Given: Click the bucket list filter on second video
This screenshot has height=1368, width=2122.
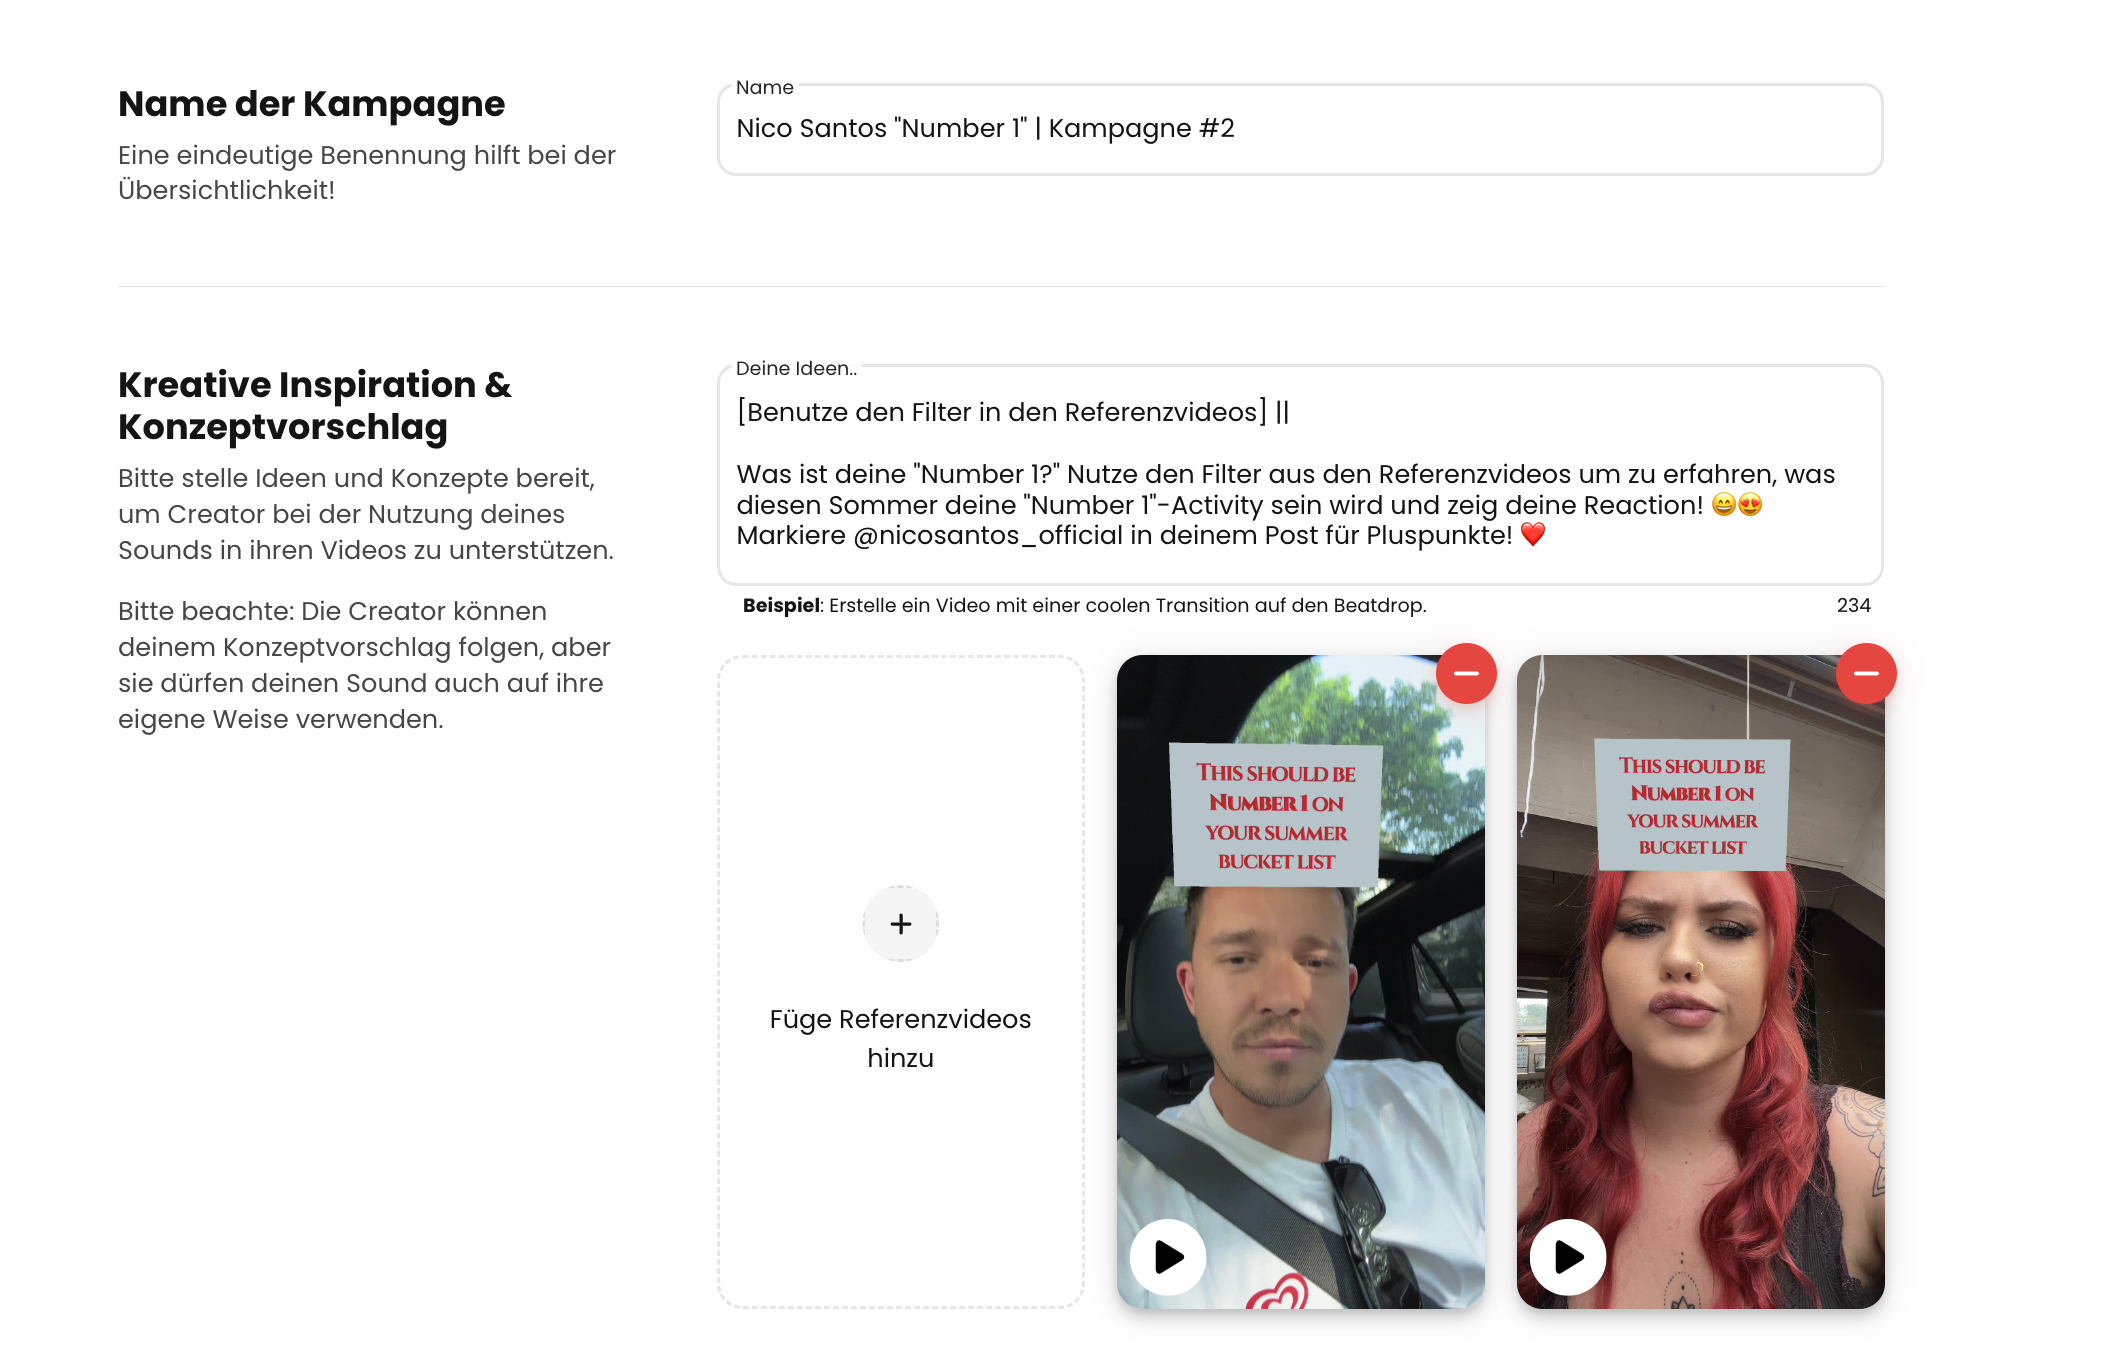Looking at the screenshot, I should 1691,806.
